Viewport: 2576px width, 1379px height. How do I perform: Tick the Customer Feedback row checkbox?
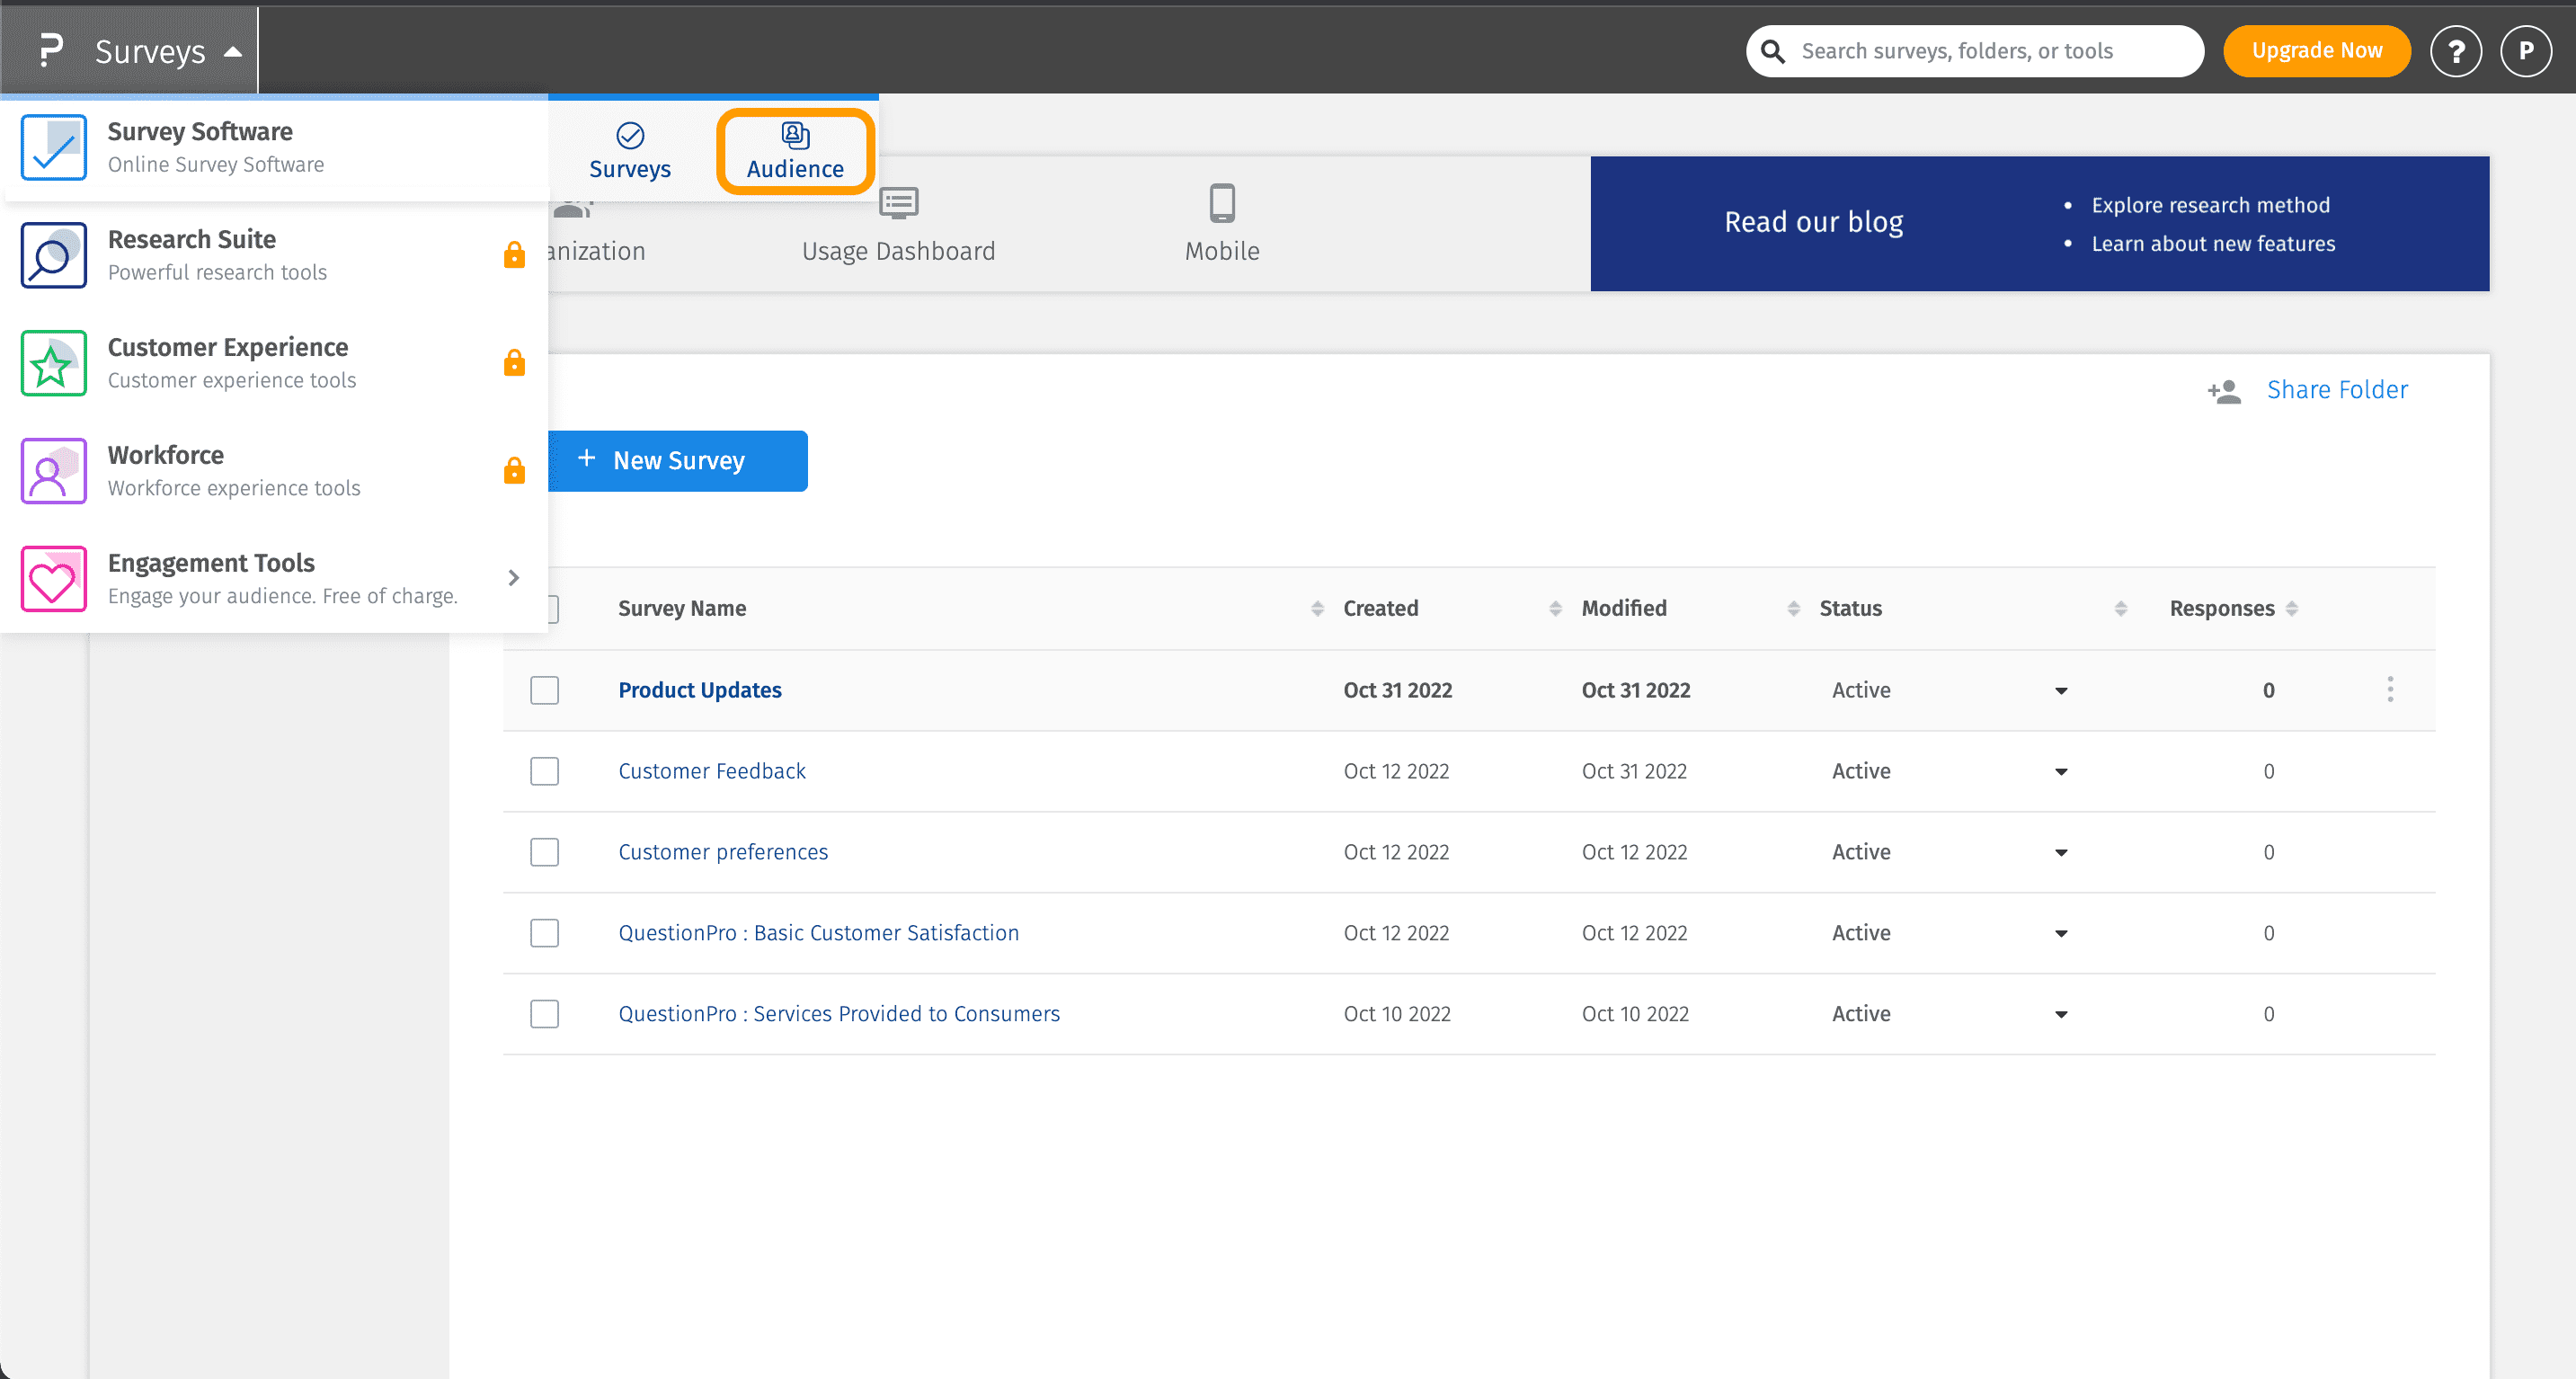(544, 771)
